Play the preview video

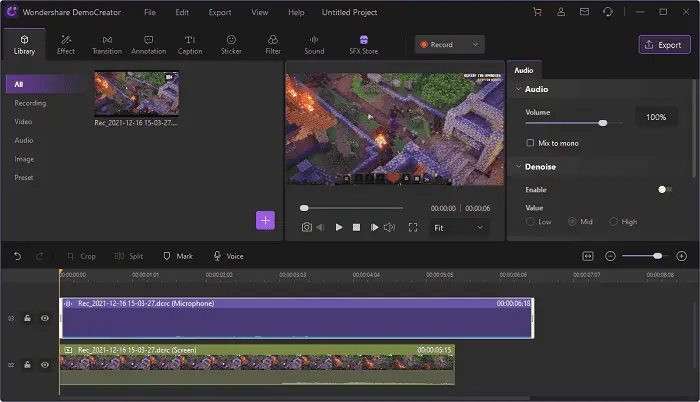pos(339,227)
